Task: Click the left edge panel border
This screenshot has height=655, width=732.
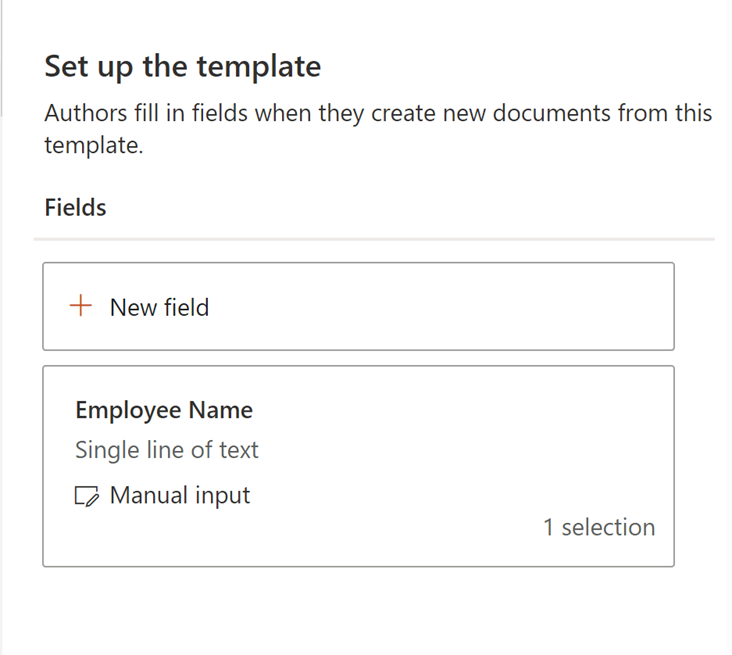Action: (4, 60)
